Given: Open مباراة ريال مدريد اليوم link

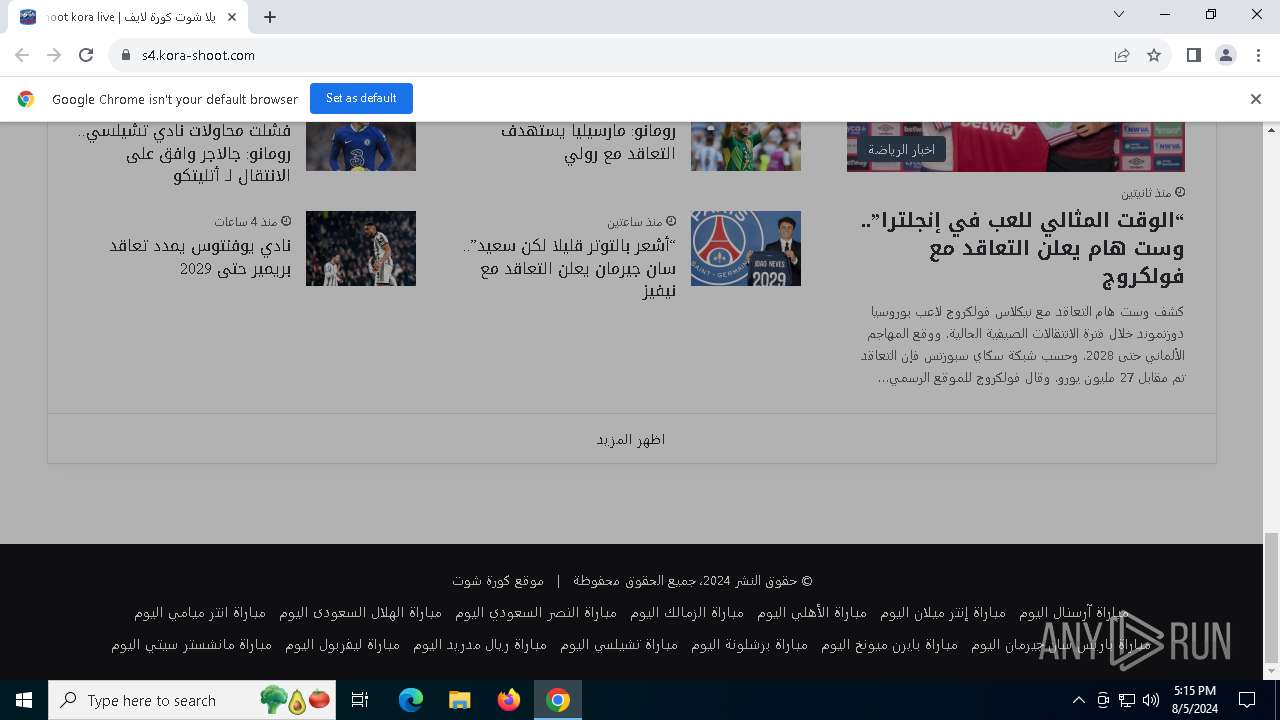Looking at the screenshot, I should 480,645.
